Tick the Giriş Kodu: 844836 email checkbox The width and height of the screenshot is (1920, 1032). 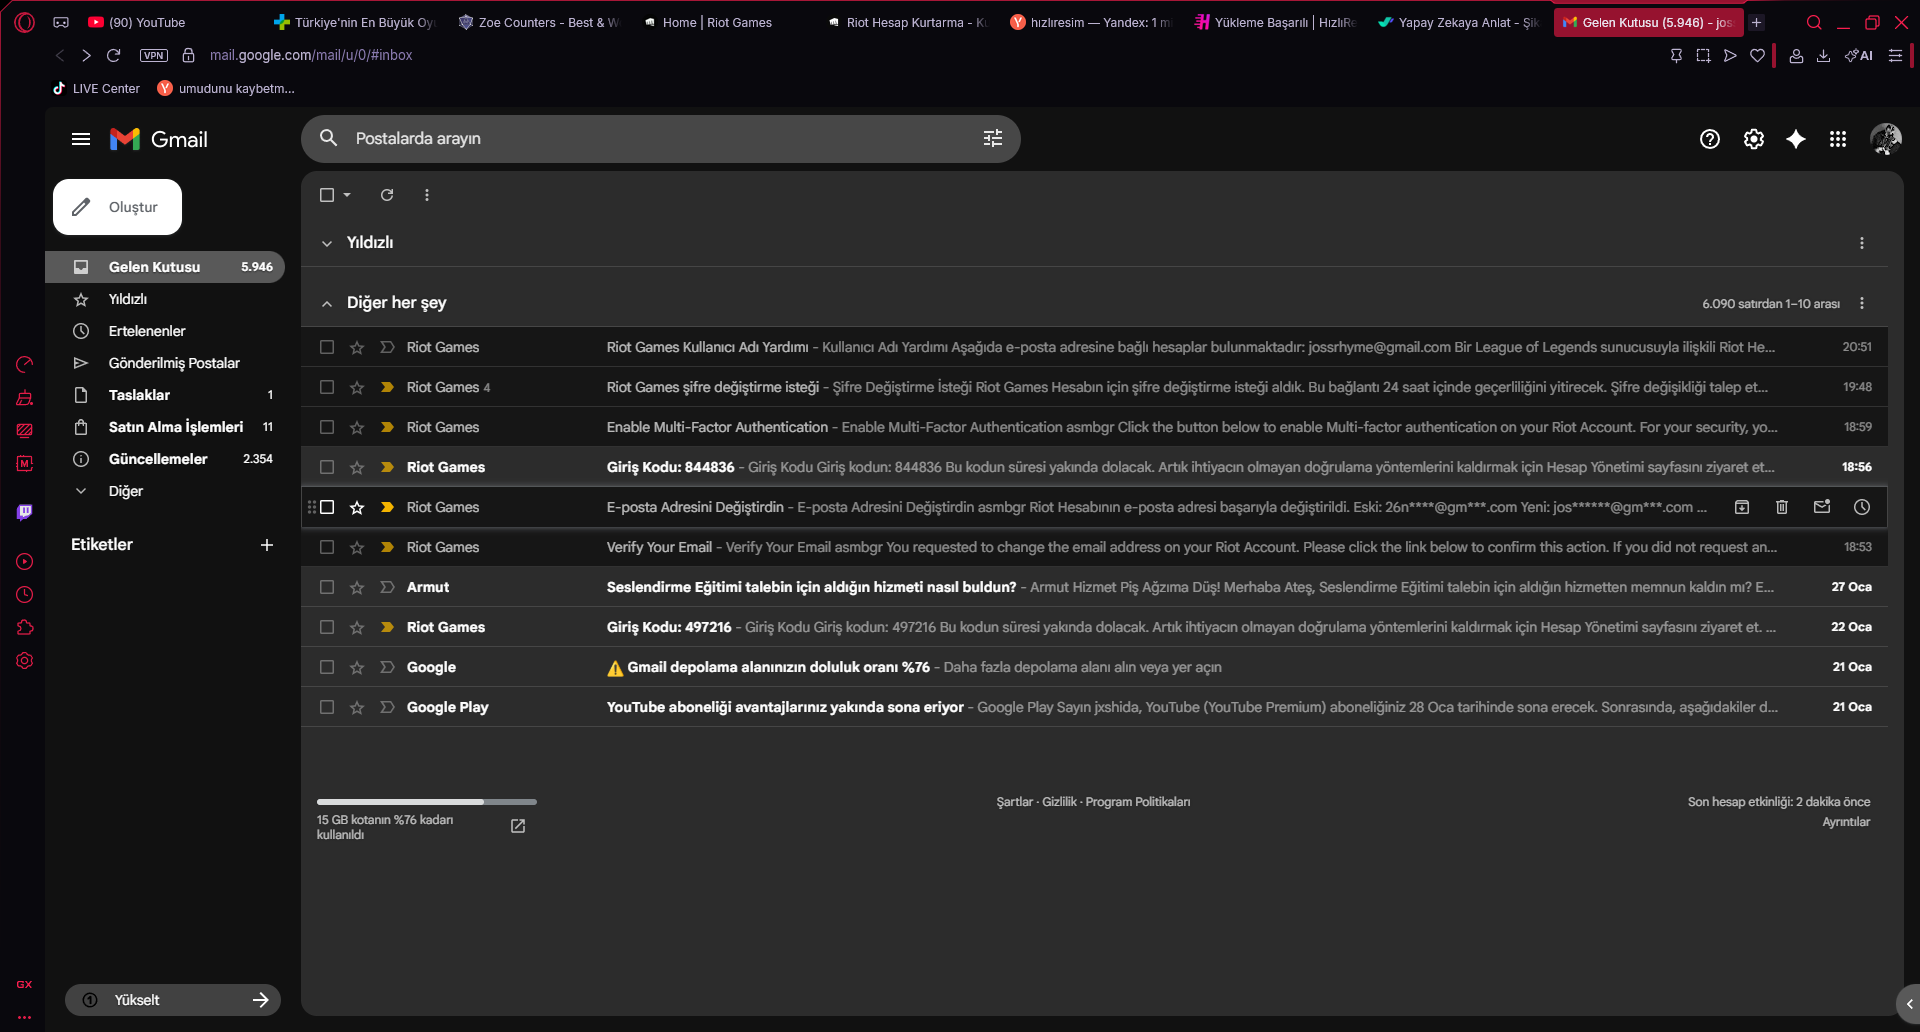[x=327, y=467]
